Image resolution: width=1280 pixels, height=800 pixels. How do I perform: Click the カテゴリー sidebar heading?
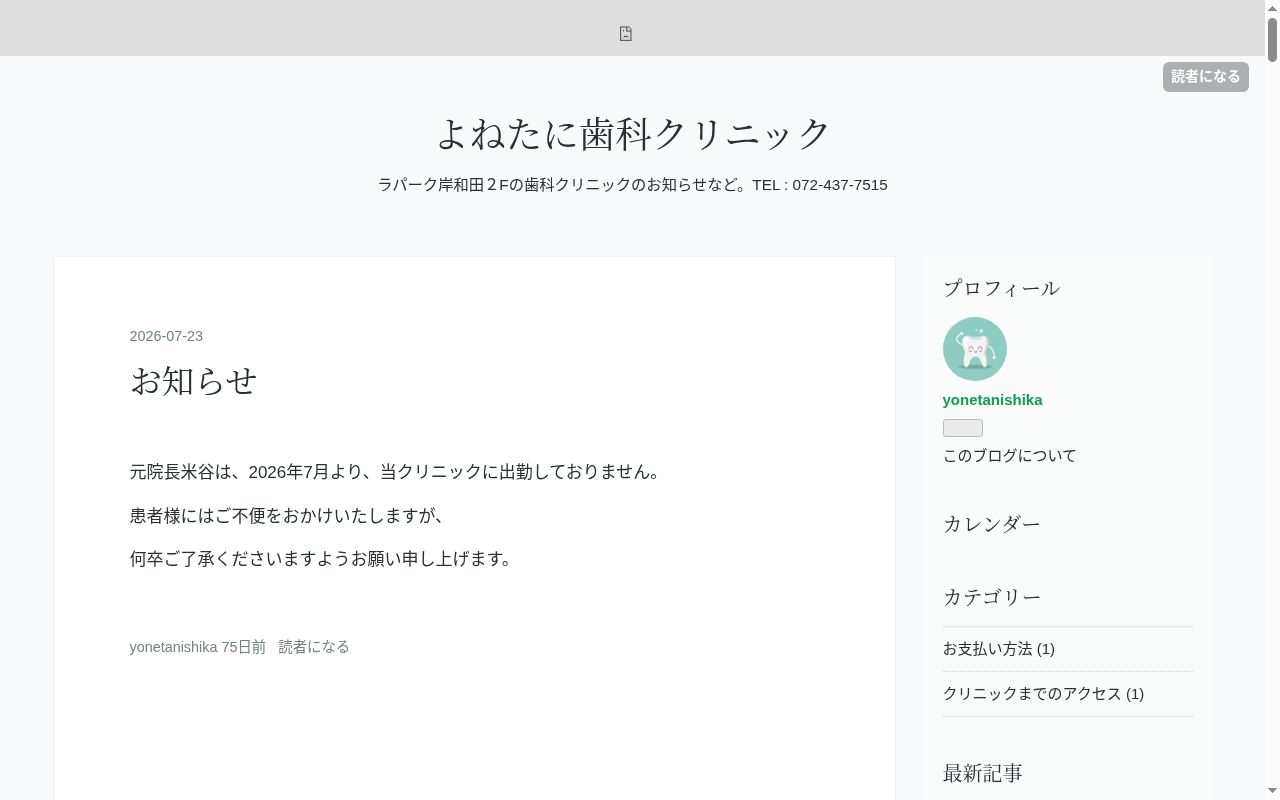point(992,597)
